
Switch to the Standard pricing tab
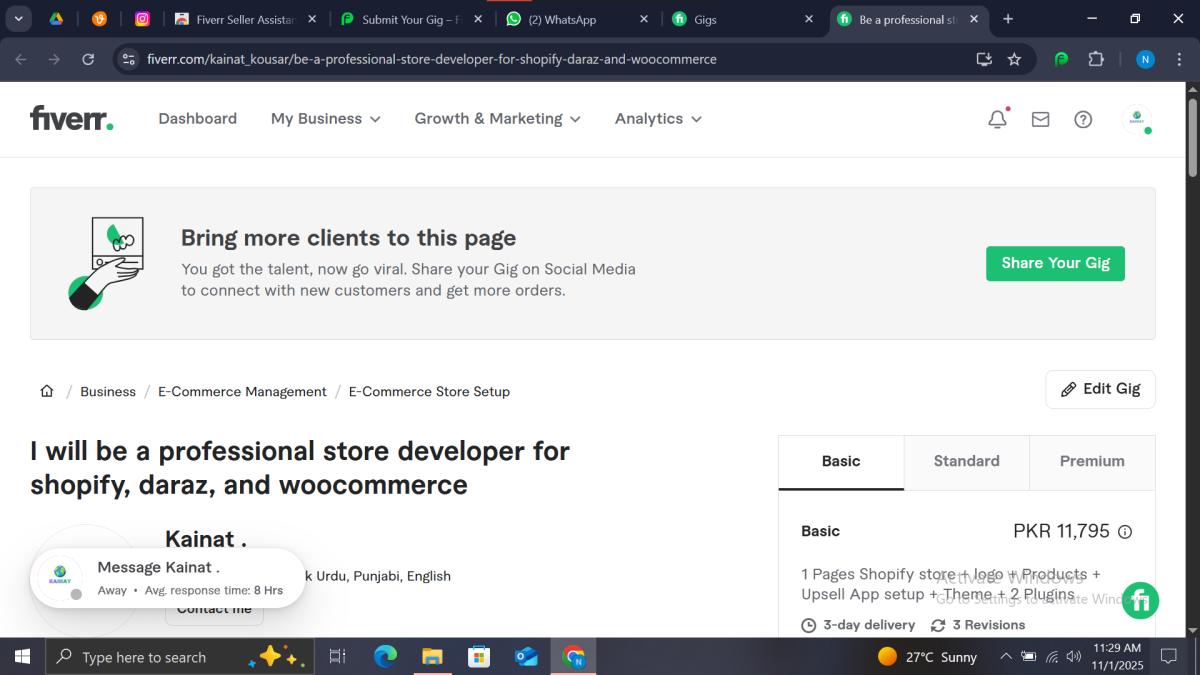pyautogui.click(x=966, y=461)
